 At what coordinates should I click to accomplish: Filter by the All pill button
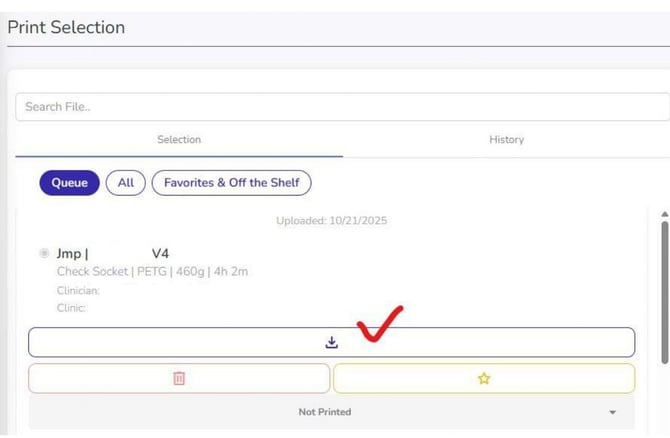tap(126, 183)
